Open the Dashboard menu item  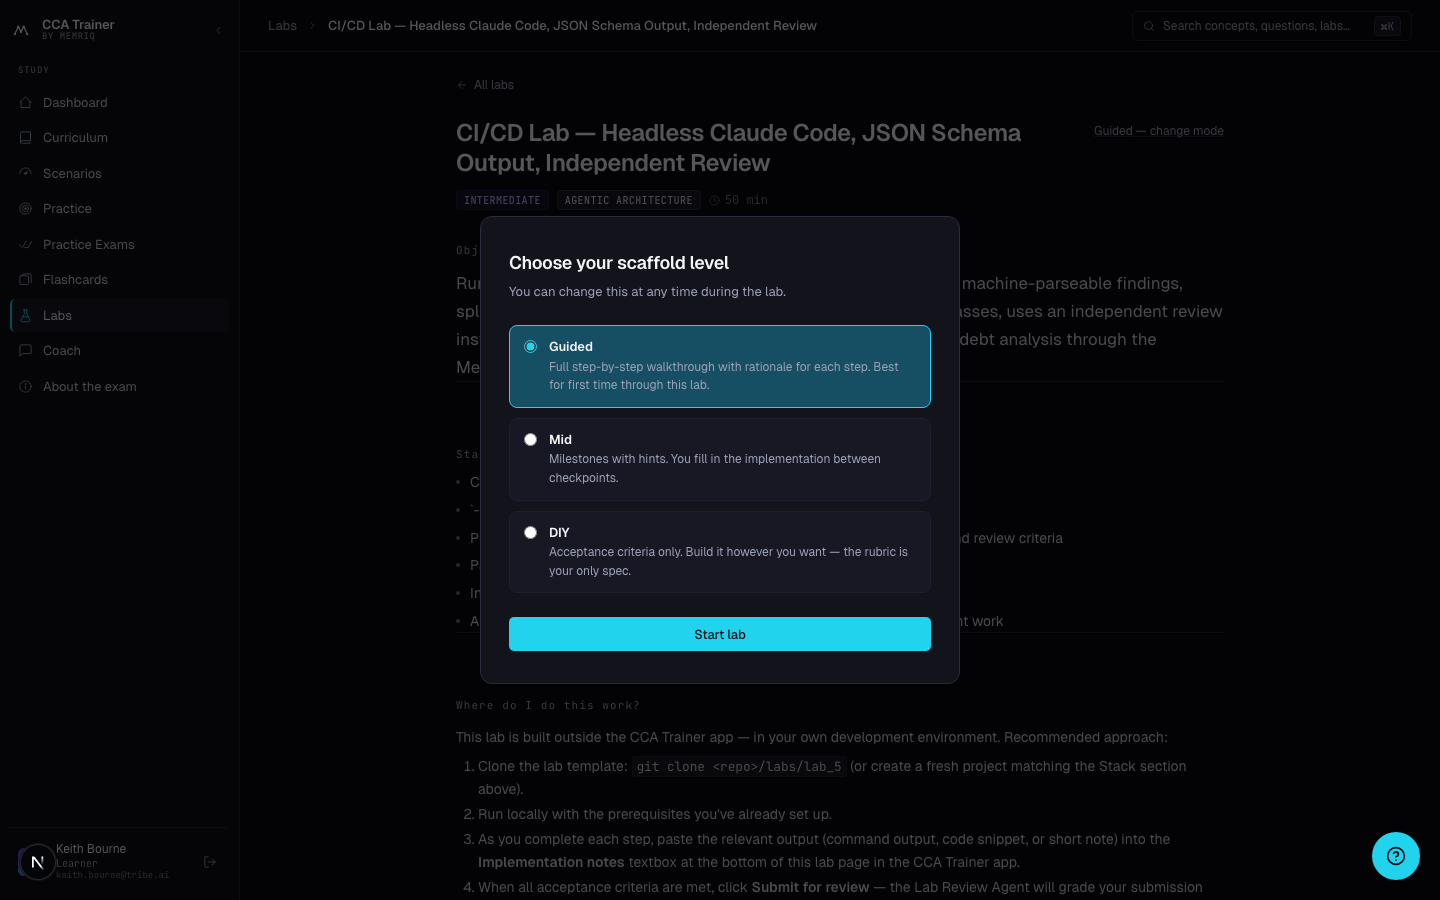click(119, 103)
